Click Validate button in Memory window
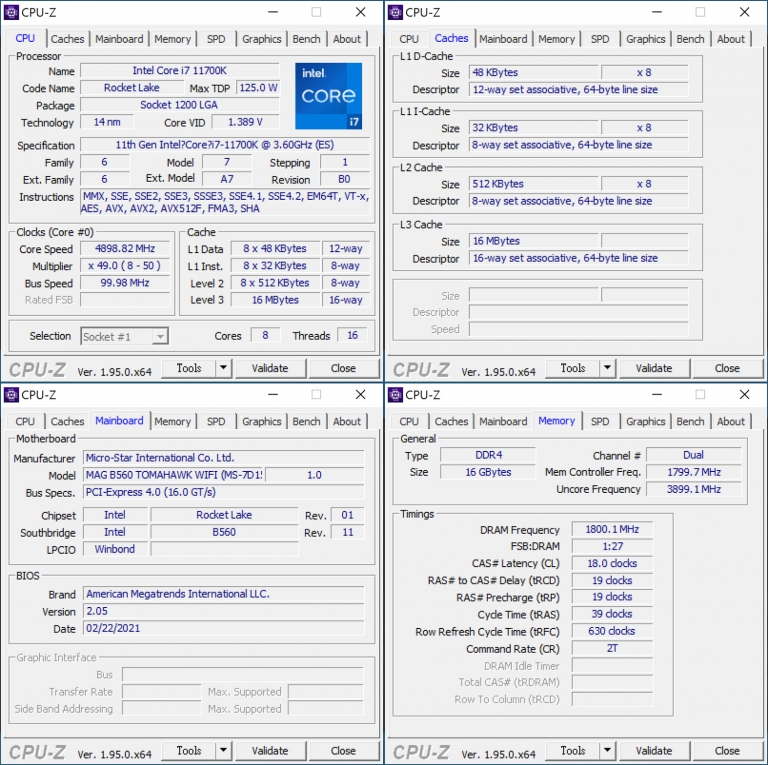768x765 pixels. pos(654,751)
